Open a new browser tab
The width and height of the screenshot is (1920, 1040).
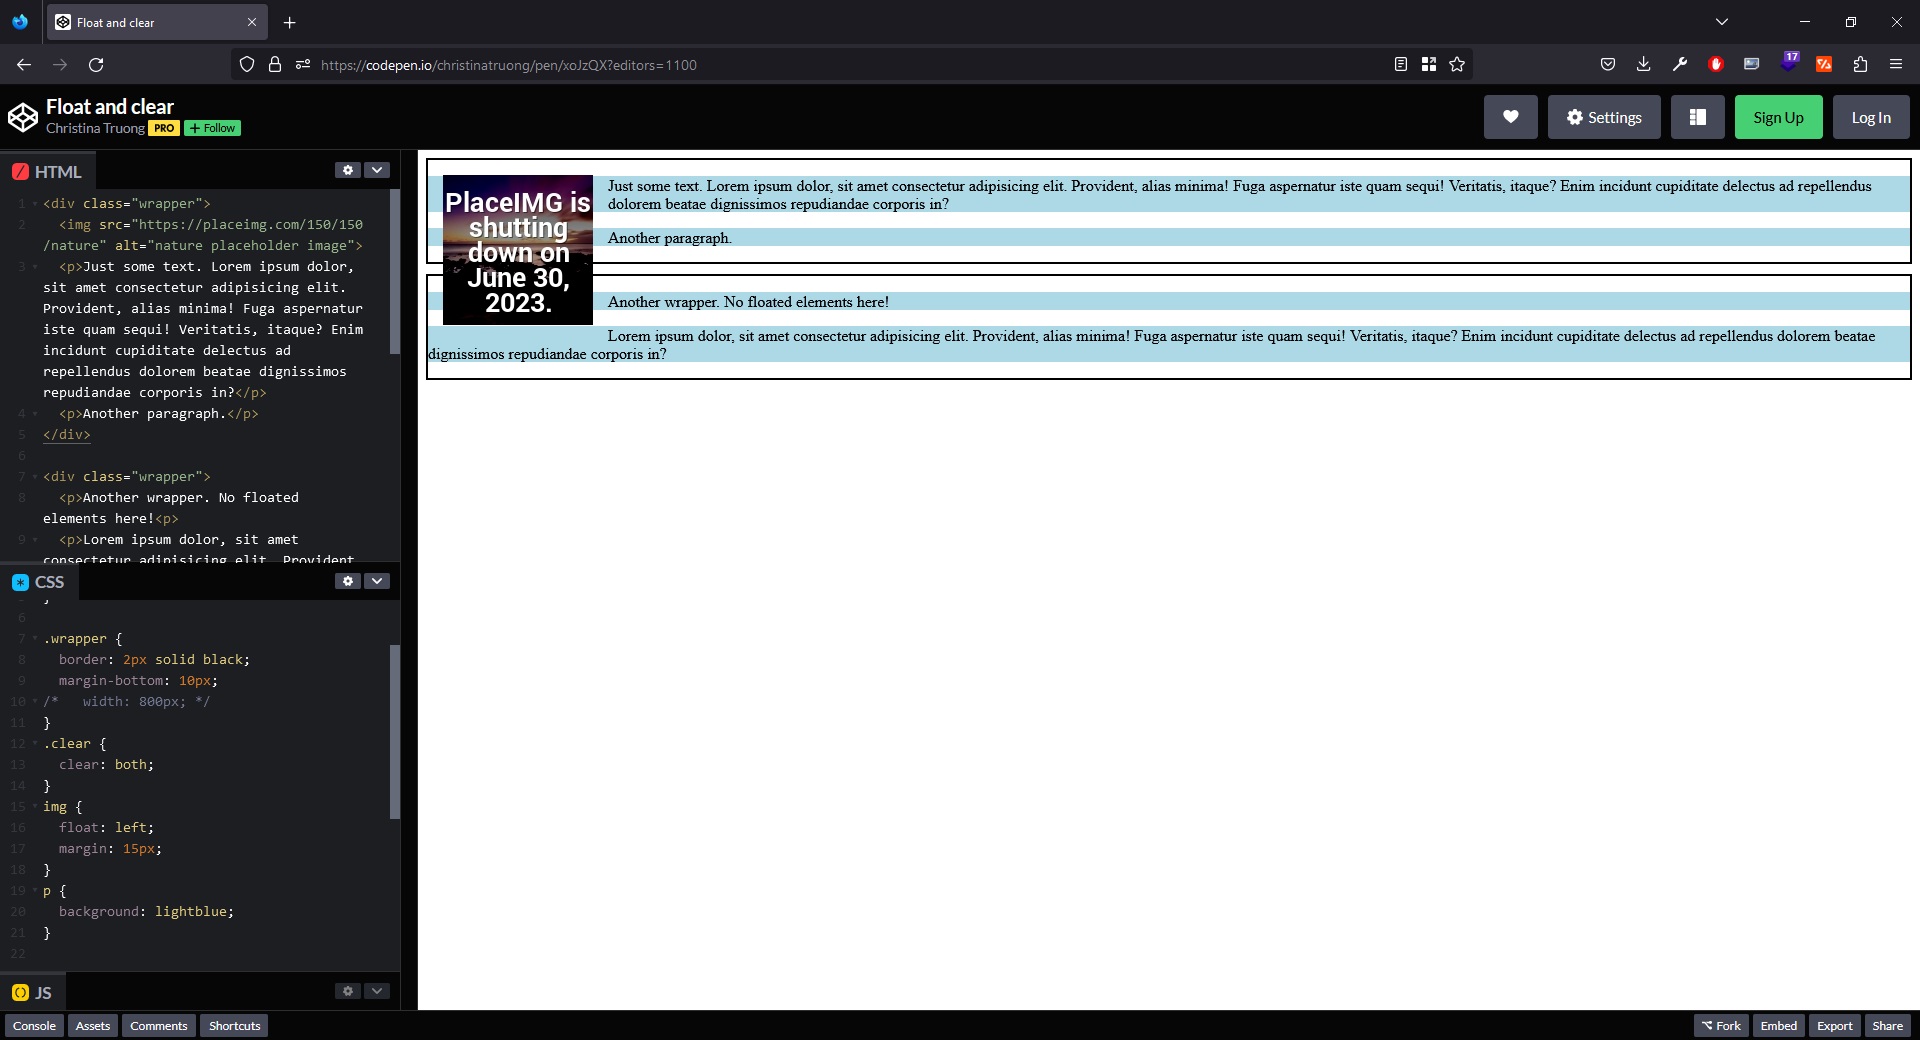289,22
